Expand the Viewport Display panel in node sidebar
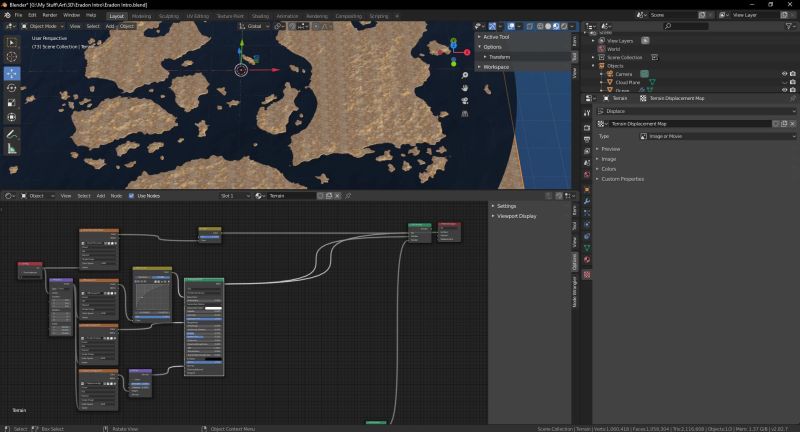The width and height of the screenshot is (800, 432). pyautogui.click(x=516, y=216)
